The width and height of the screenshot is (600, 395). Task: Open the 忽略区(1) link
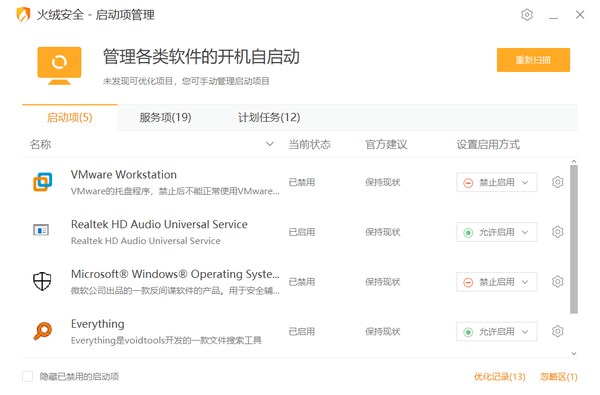tap(559, 377)
